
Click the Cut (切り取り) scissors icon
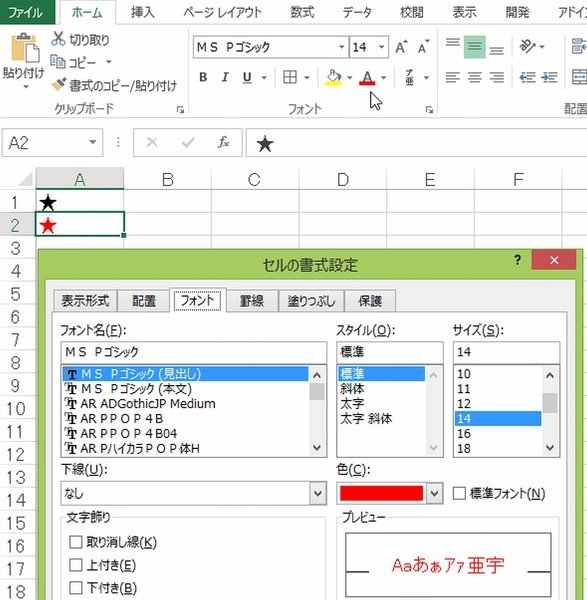pyautogui.click(x=58, y=39)
